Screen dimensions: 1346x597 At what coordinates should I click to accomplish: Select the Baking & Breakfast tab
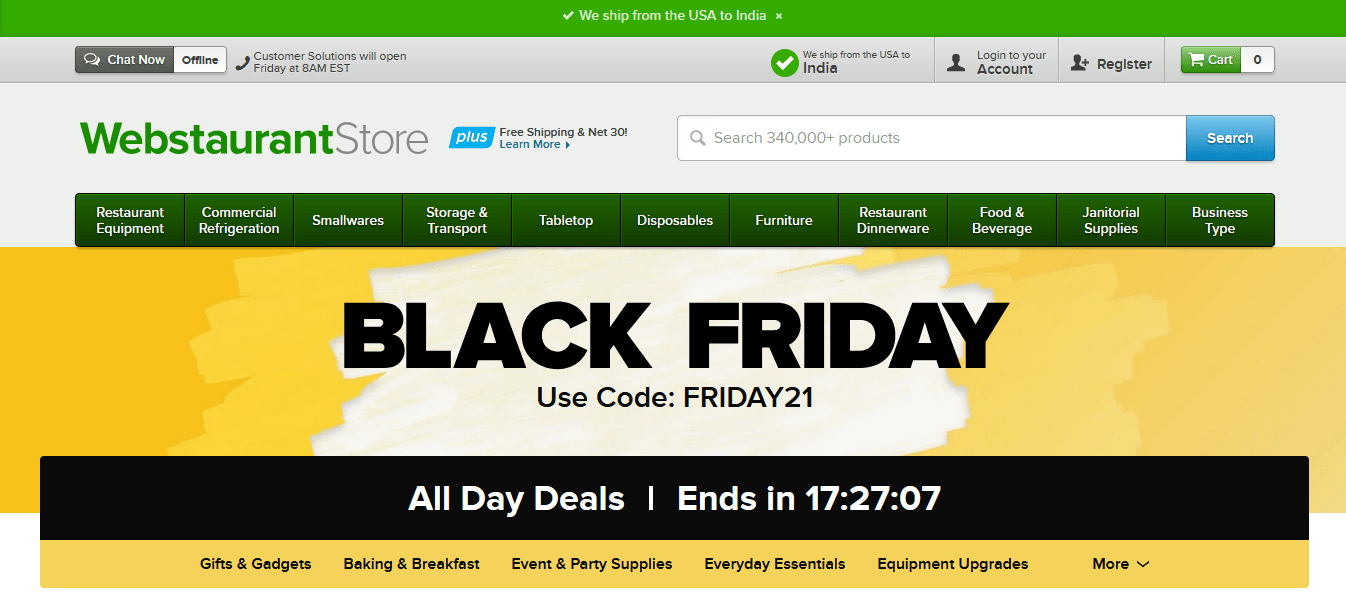[412, 564]
